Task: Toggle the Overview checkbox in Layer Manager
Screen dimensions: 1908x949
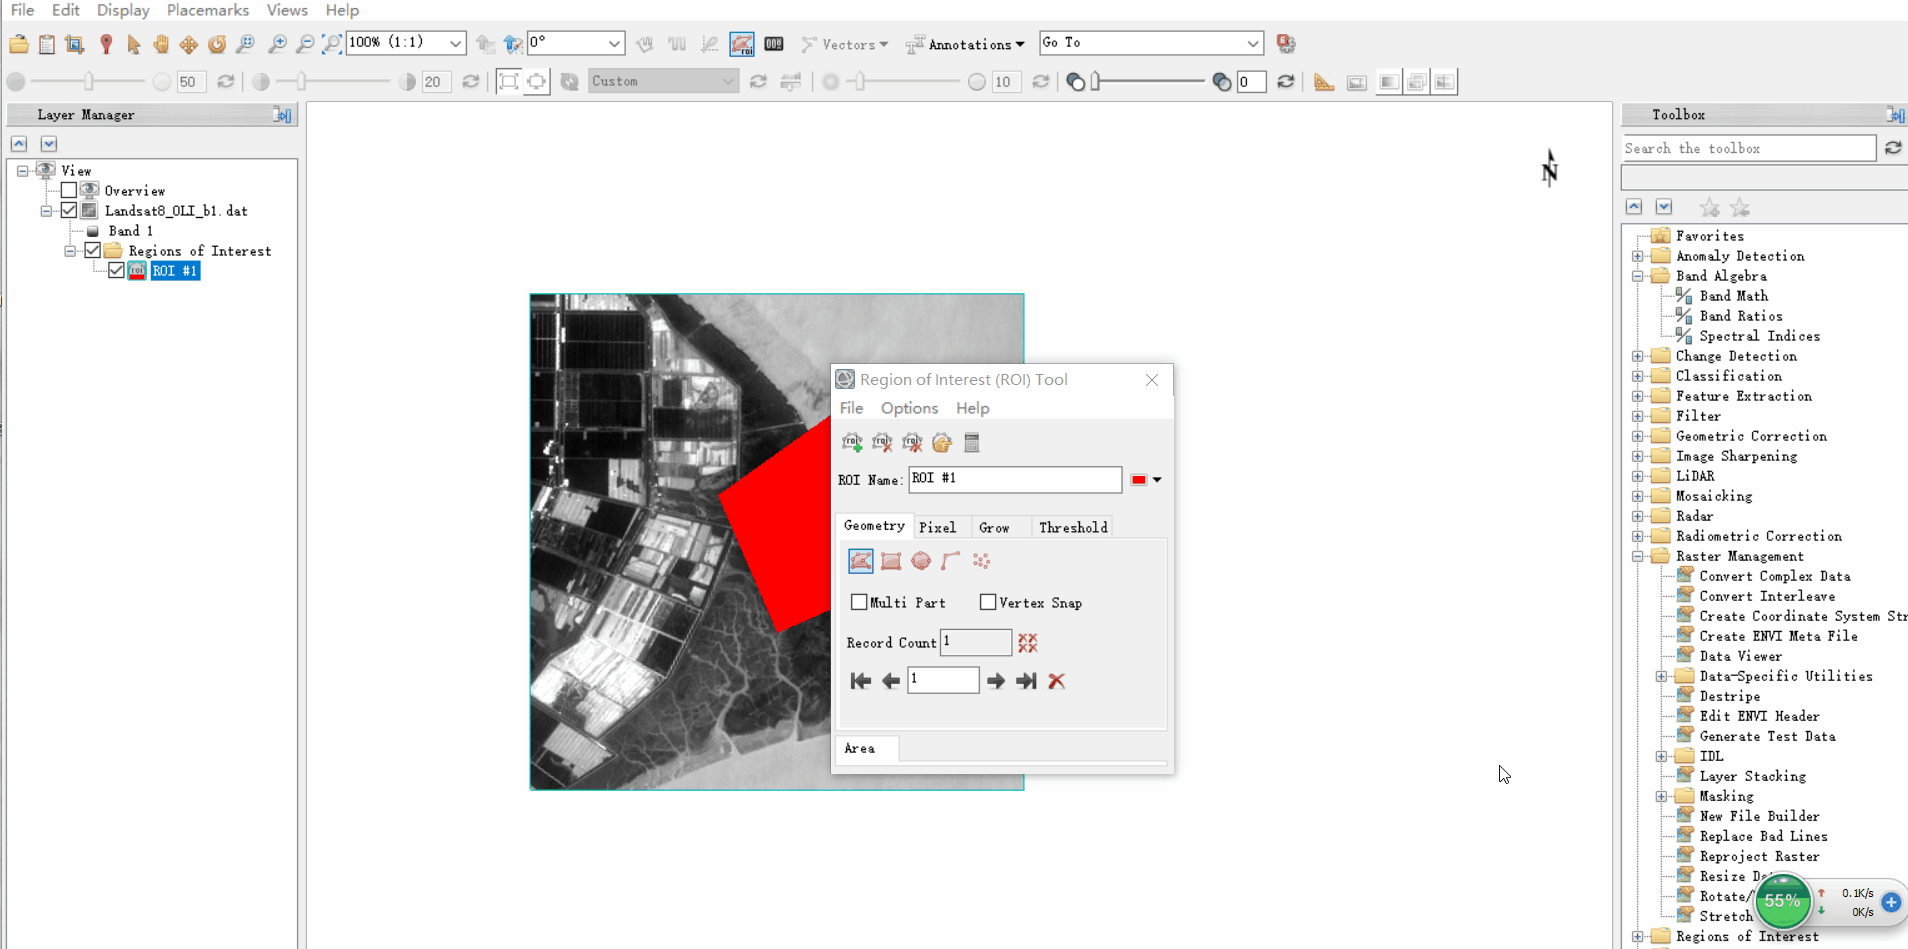Action: pos(69,190)
